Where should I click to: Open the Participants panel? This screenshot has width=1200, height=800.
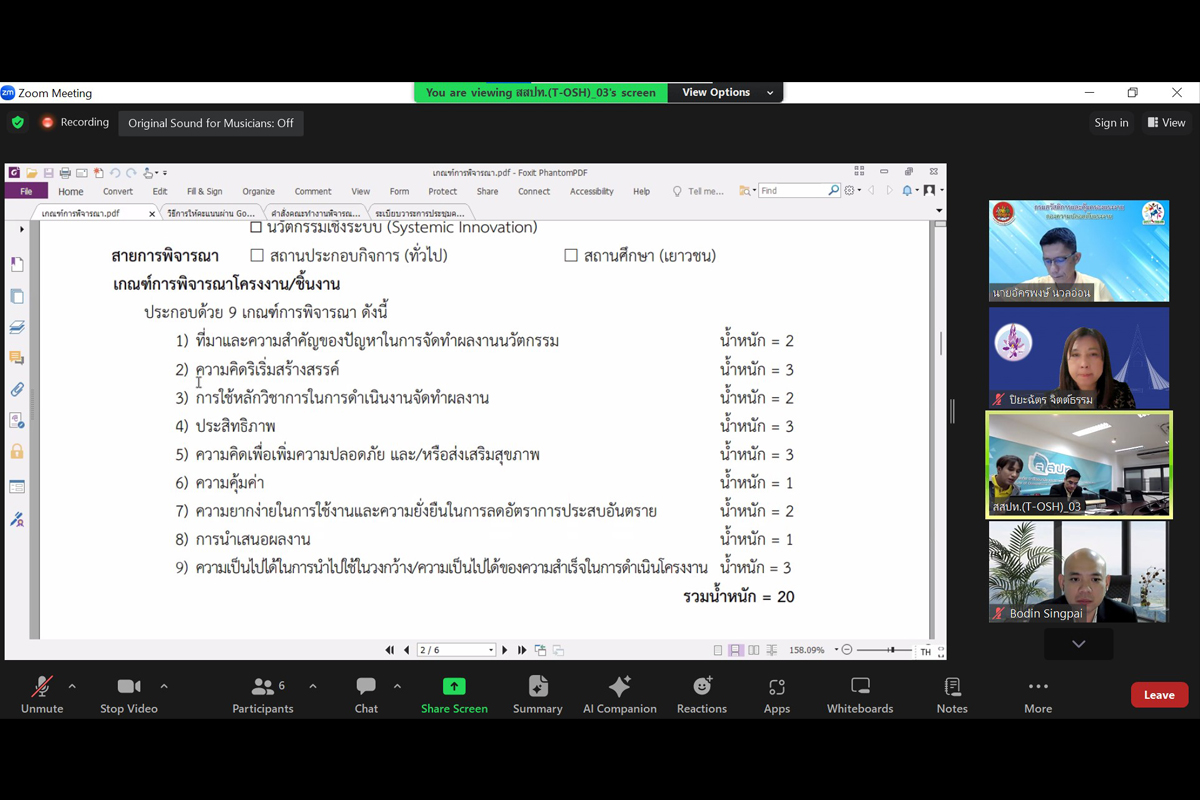pyautogui.click(x=263, y=687)
